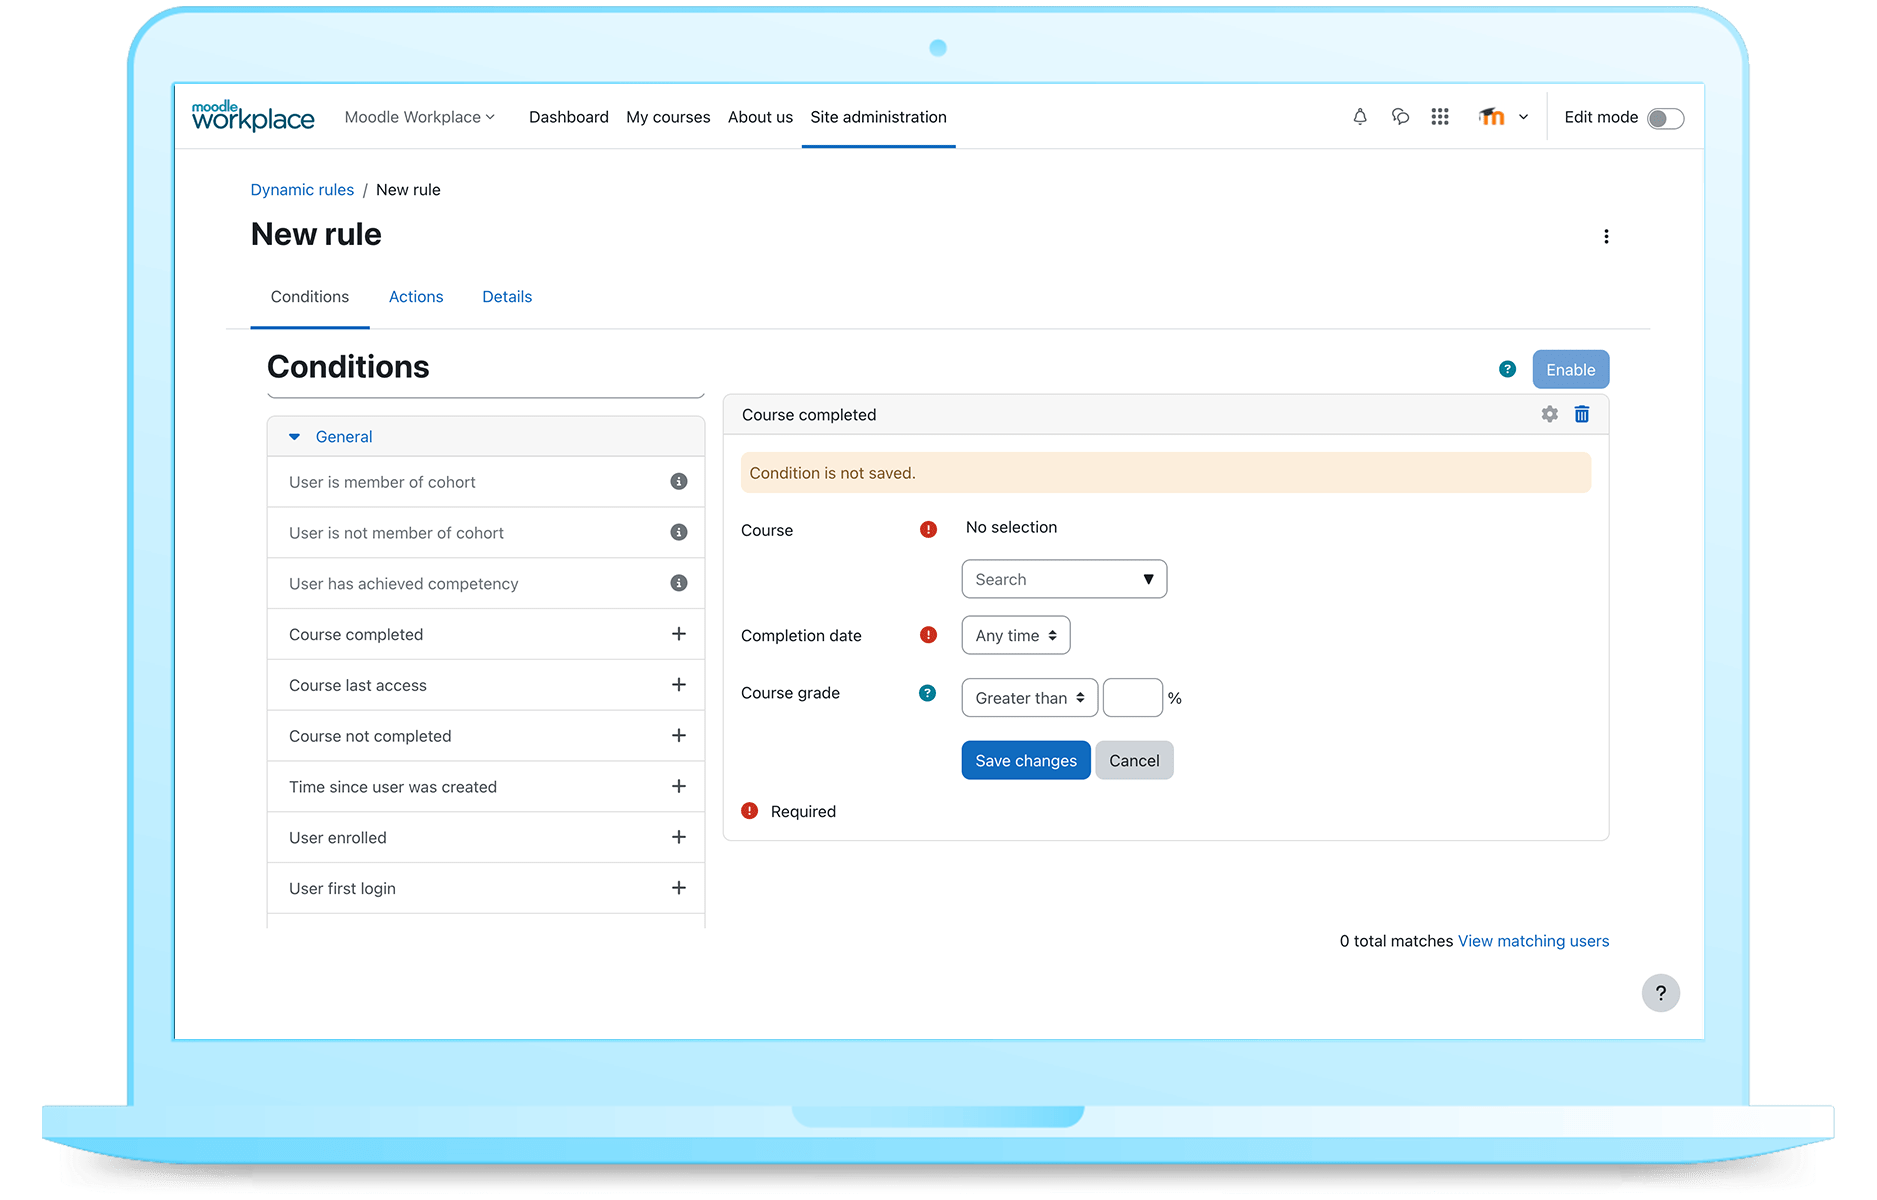Collapse the General conditions section
The height and width of the screenshot is (1200, 1877).
pyautogui.click(x=293, y=436)
